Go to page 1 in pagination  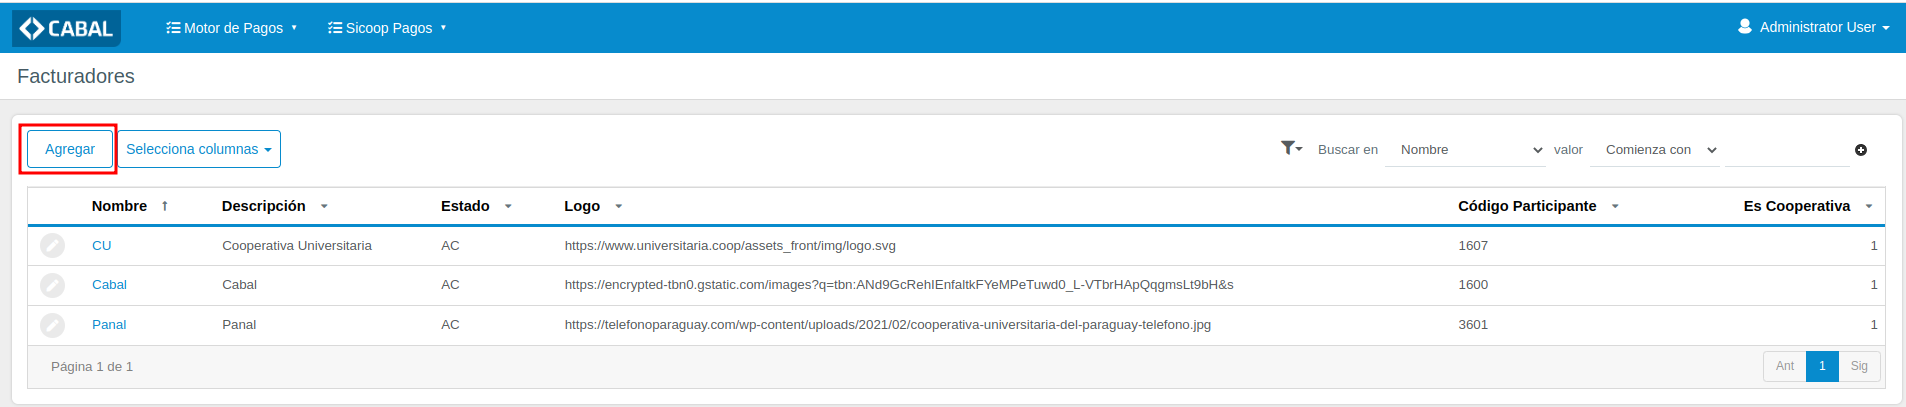click(x=1822, y=366)
